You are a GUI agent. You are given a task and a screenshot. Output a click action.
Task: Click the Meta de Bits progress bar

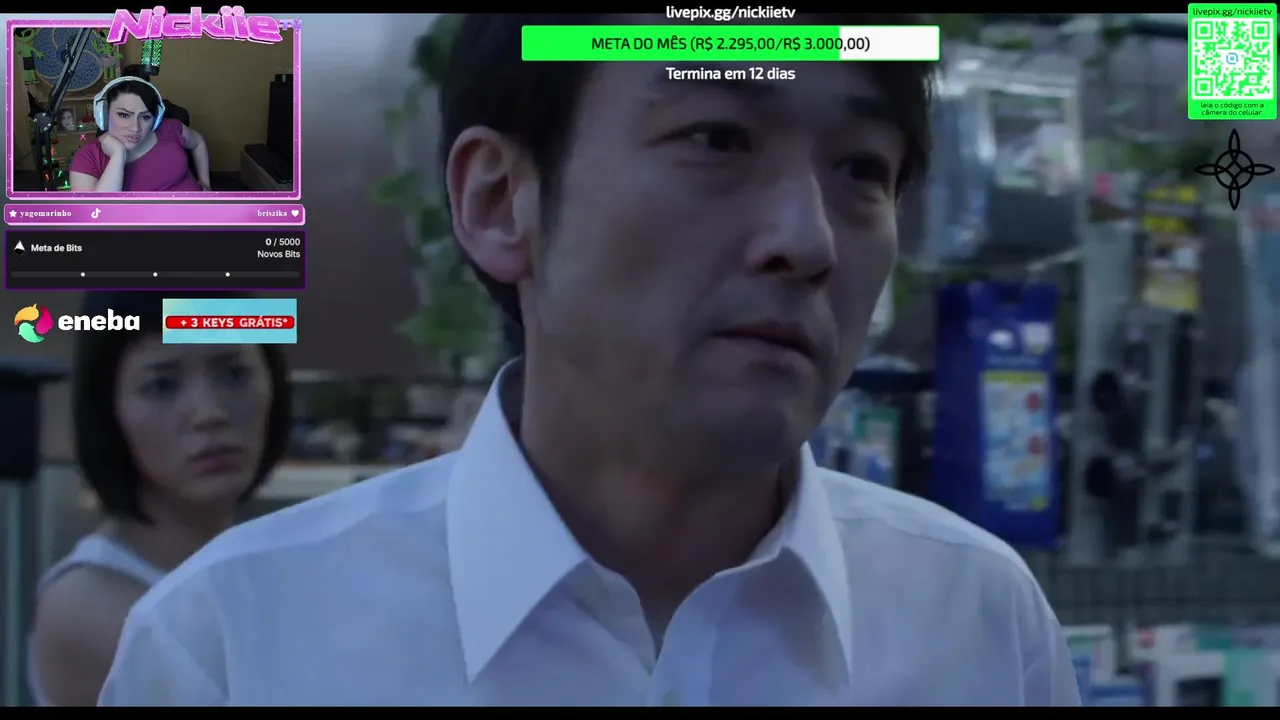(155, 274)
